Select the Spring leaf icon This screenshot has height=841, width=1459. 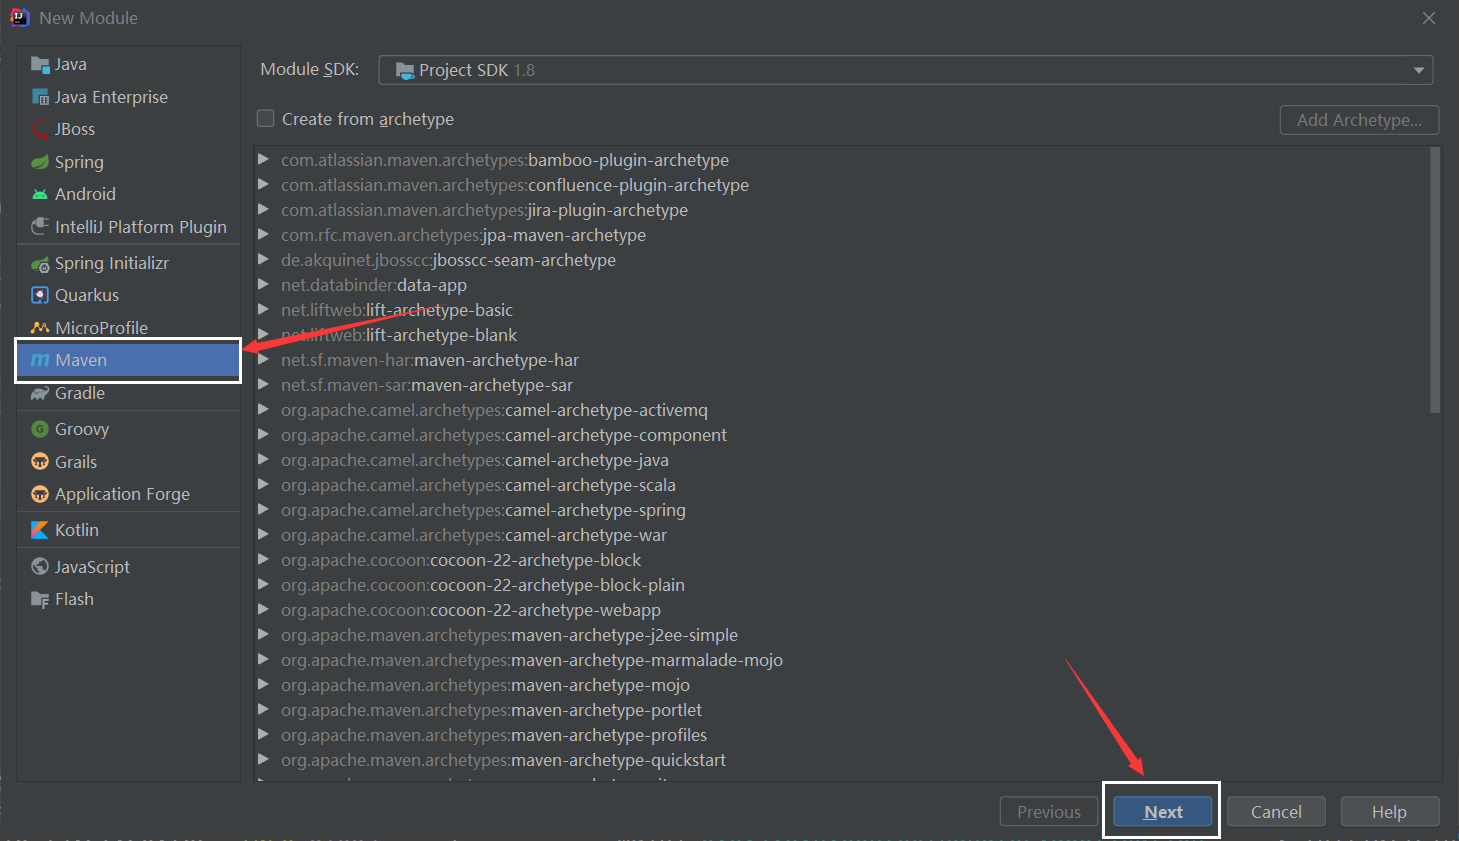pos(40,162)
